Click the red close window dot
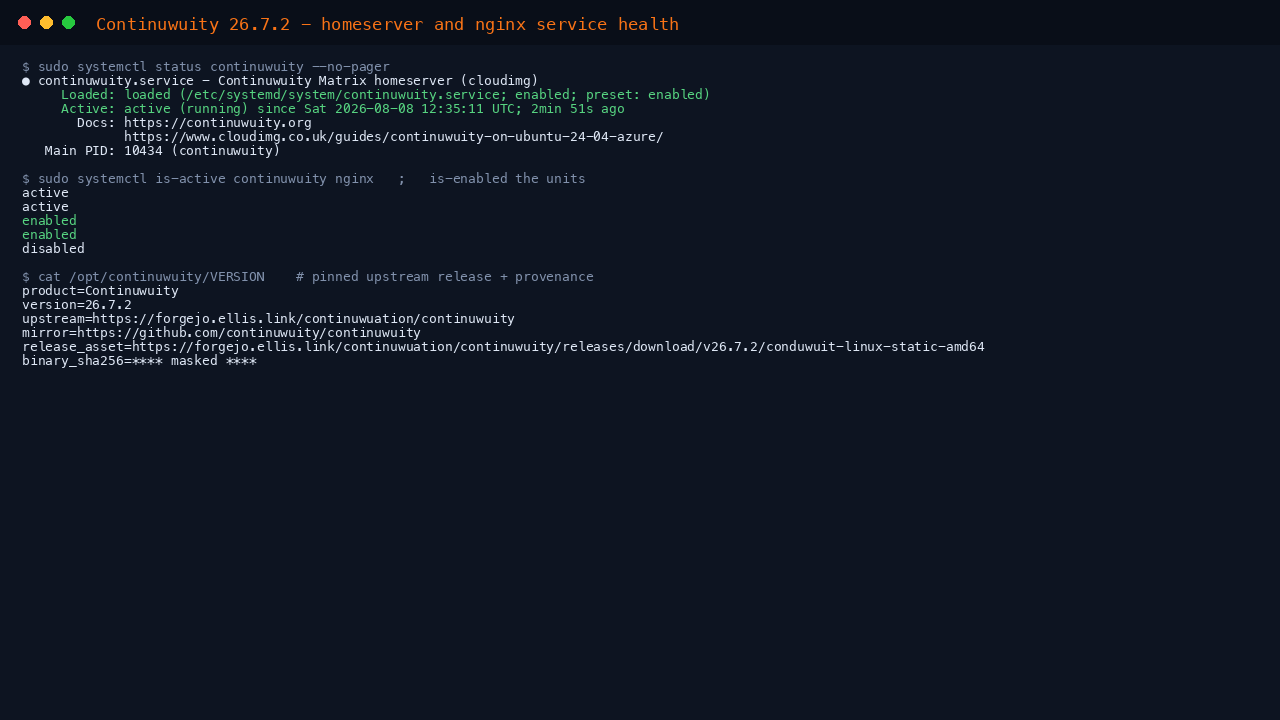The height and width of the screenshot is (720, 1280). click(x=25, y=23)
